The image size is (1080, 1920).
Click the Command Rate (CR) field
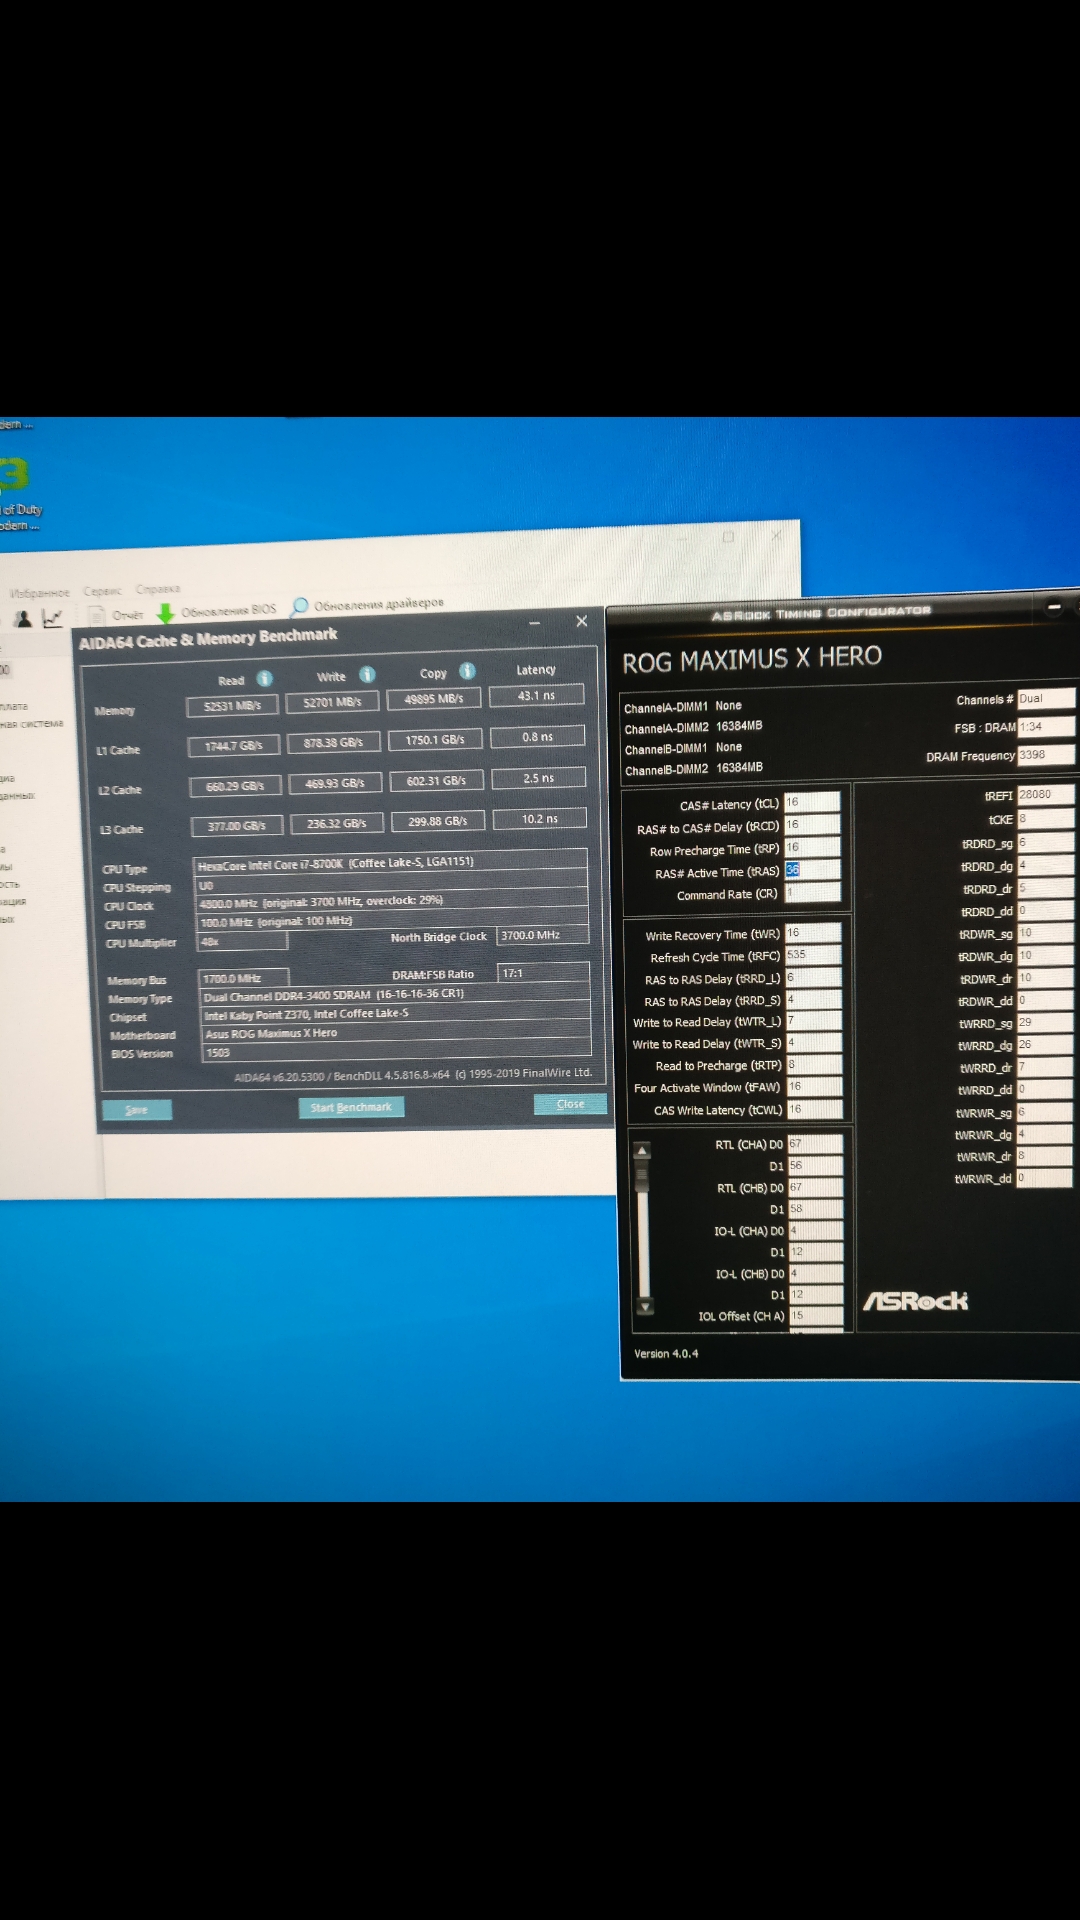[812, 892]
